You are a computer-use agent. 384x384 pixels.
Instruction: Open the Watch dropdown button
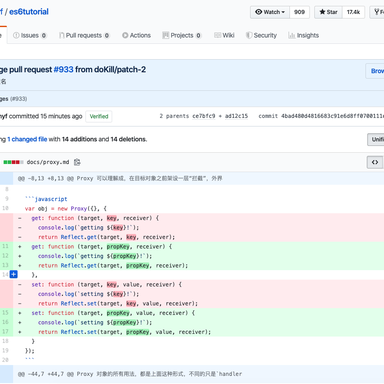(270, 12)
